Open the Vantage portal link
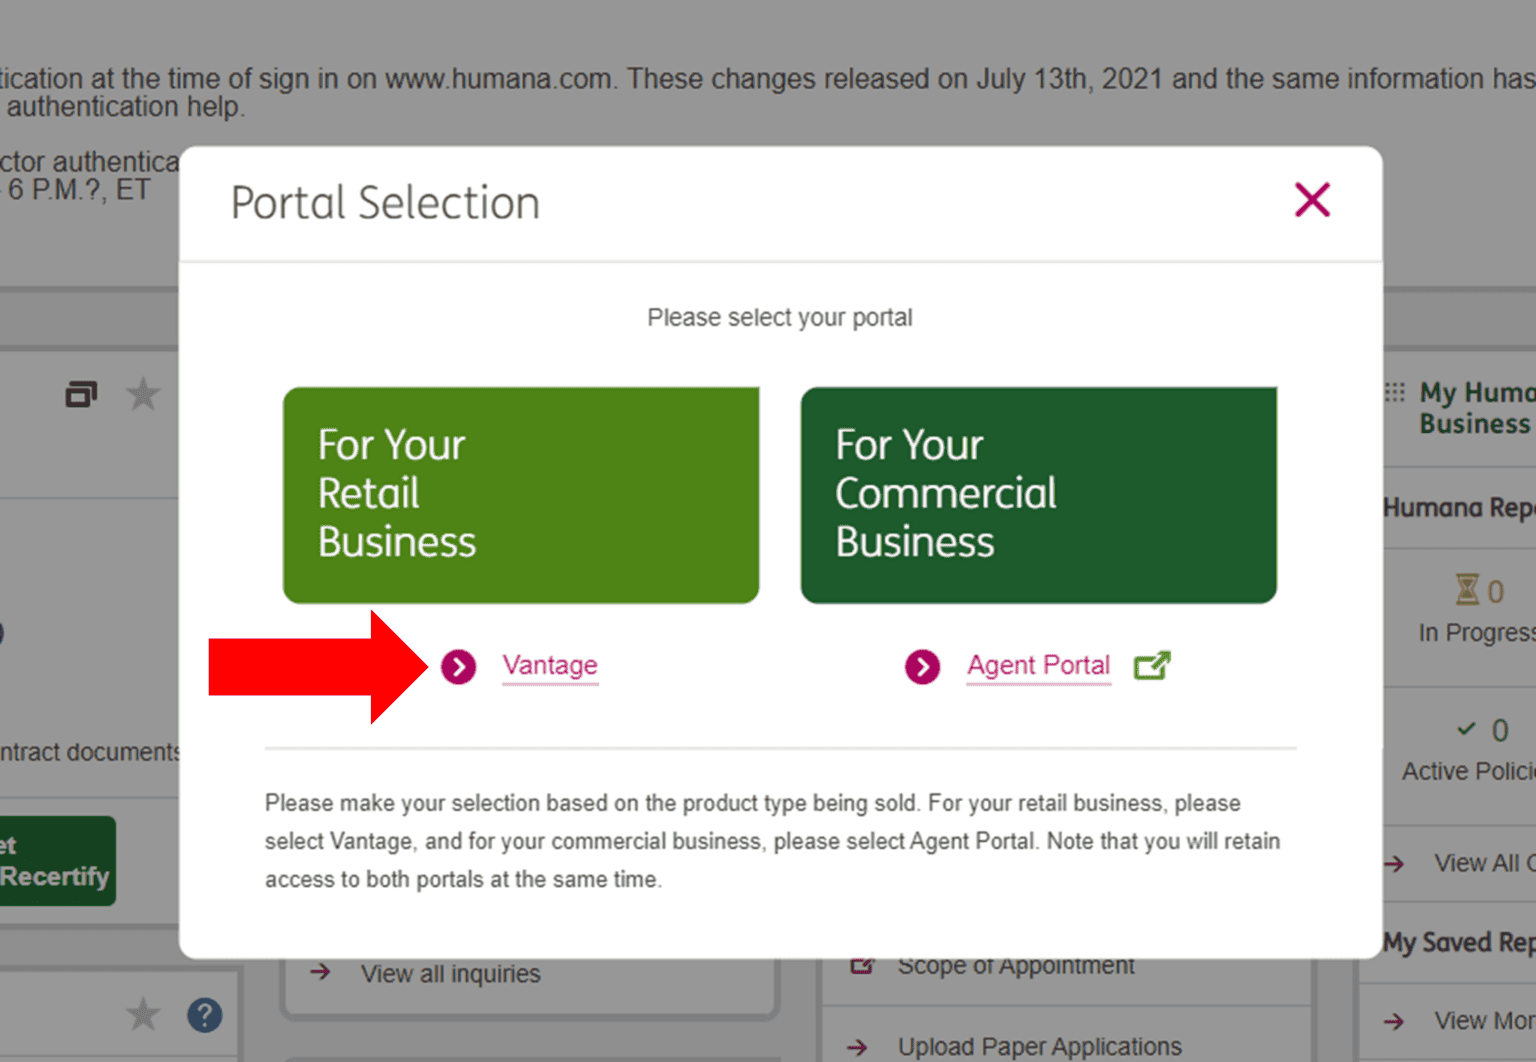 pos(549,665)
